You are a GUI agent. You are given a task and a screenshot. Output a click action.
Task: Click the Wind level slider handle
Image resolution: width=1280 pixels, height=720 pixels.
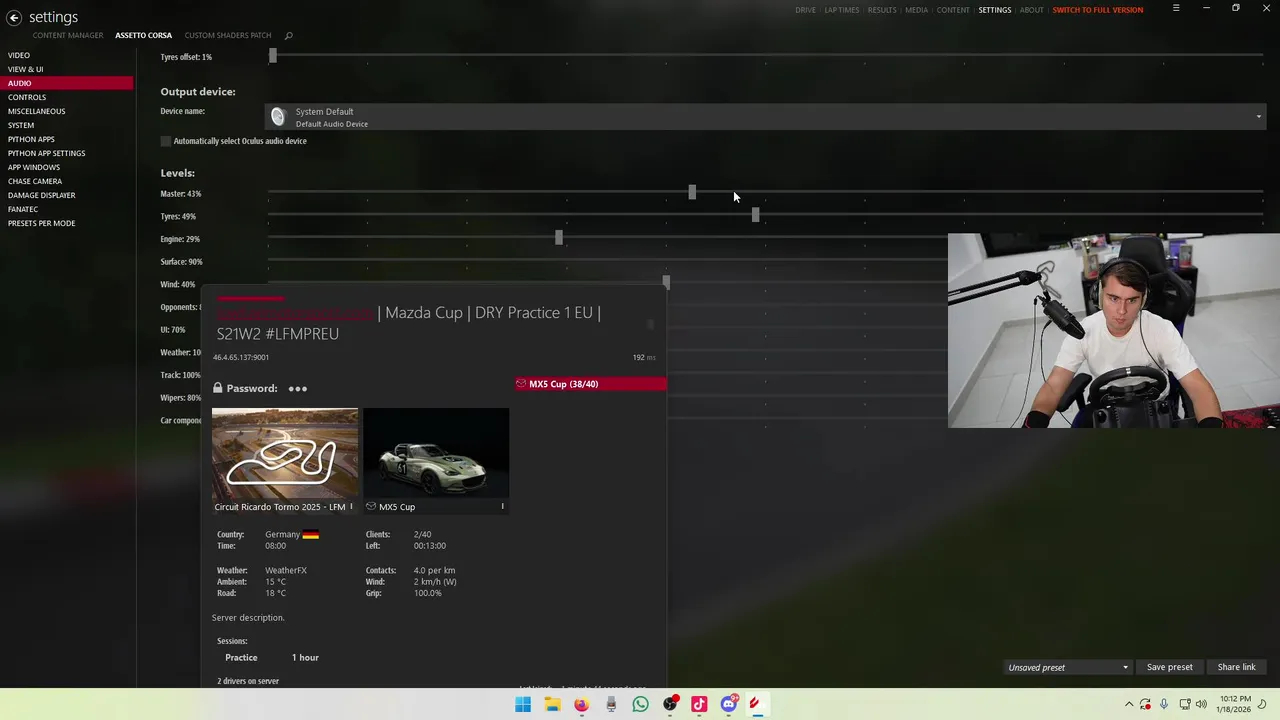[666, 282]
